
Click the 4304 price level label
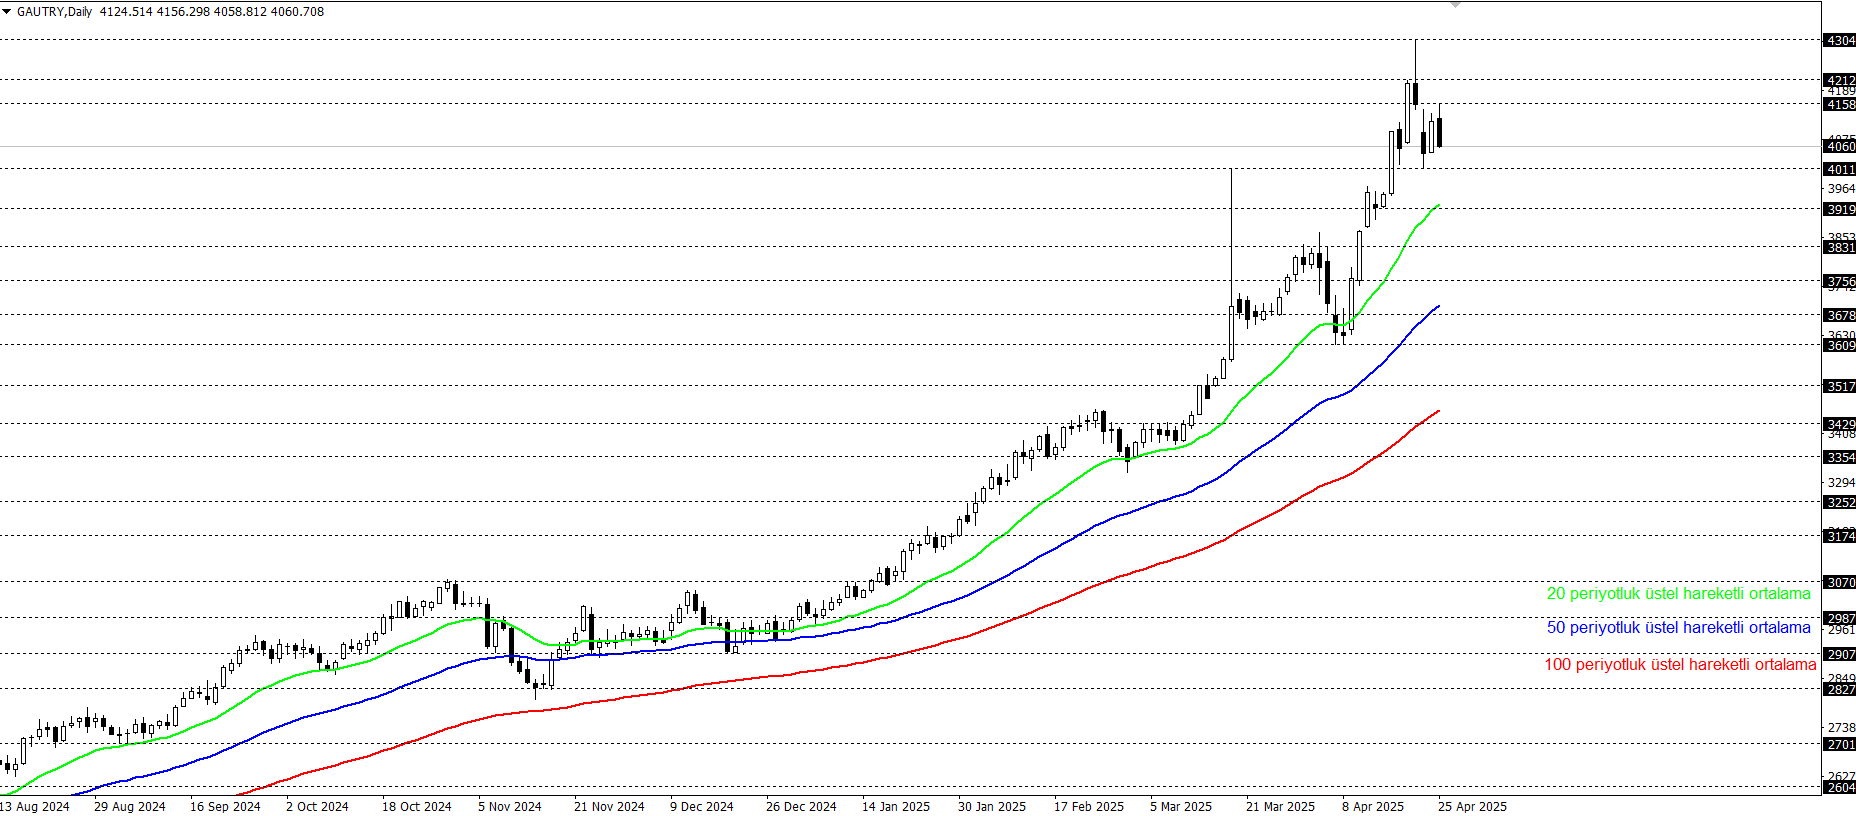tap(1840, 41)
